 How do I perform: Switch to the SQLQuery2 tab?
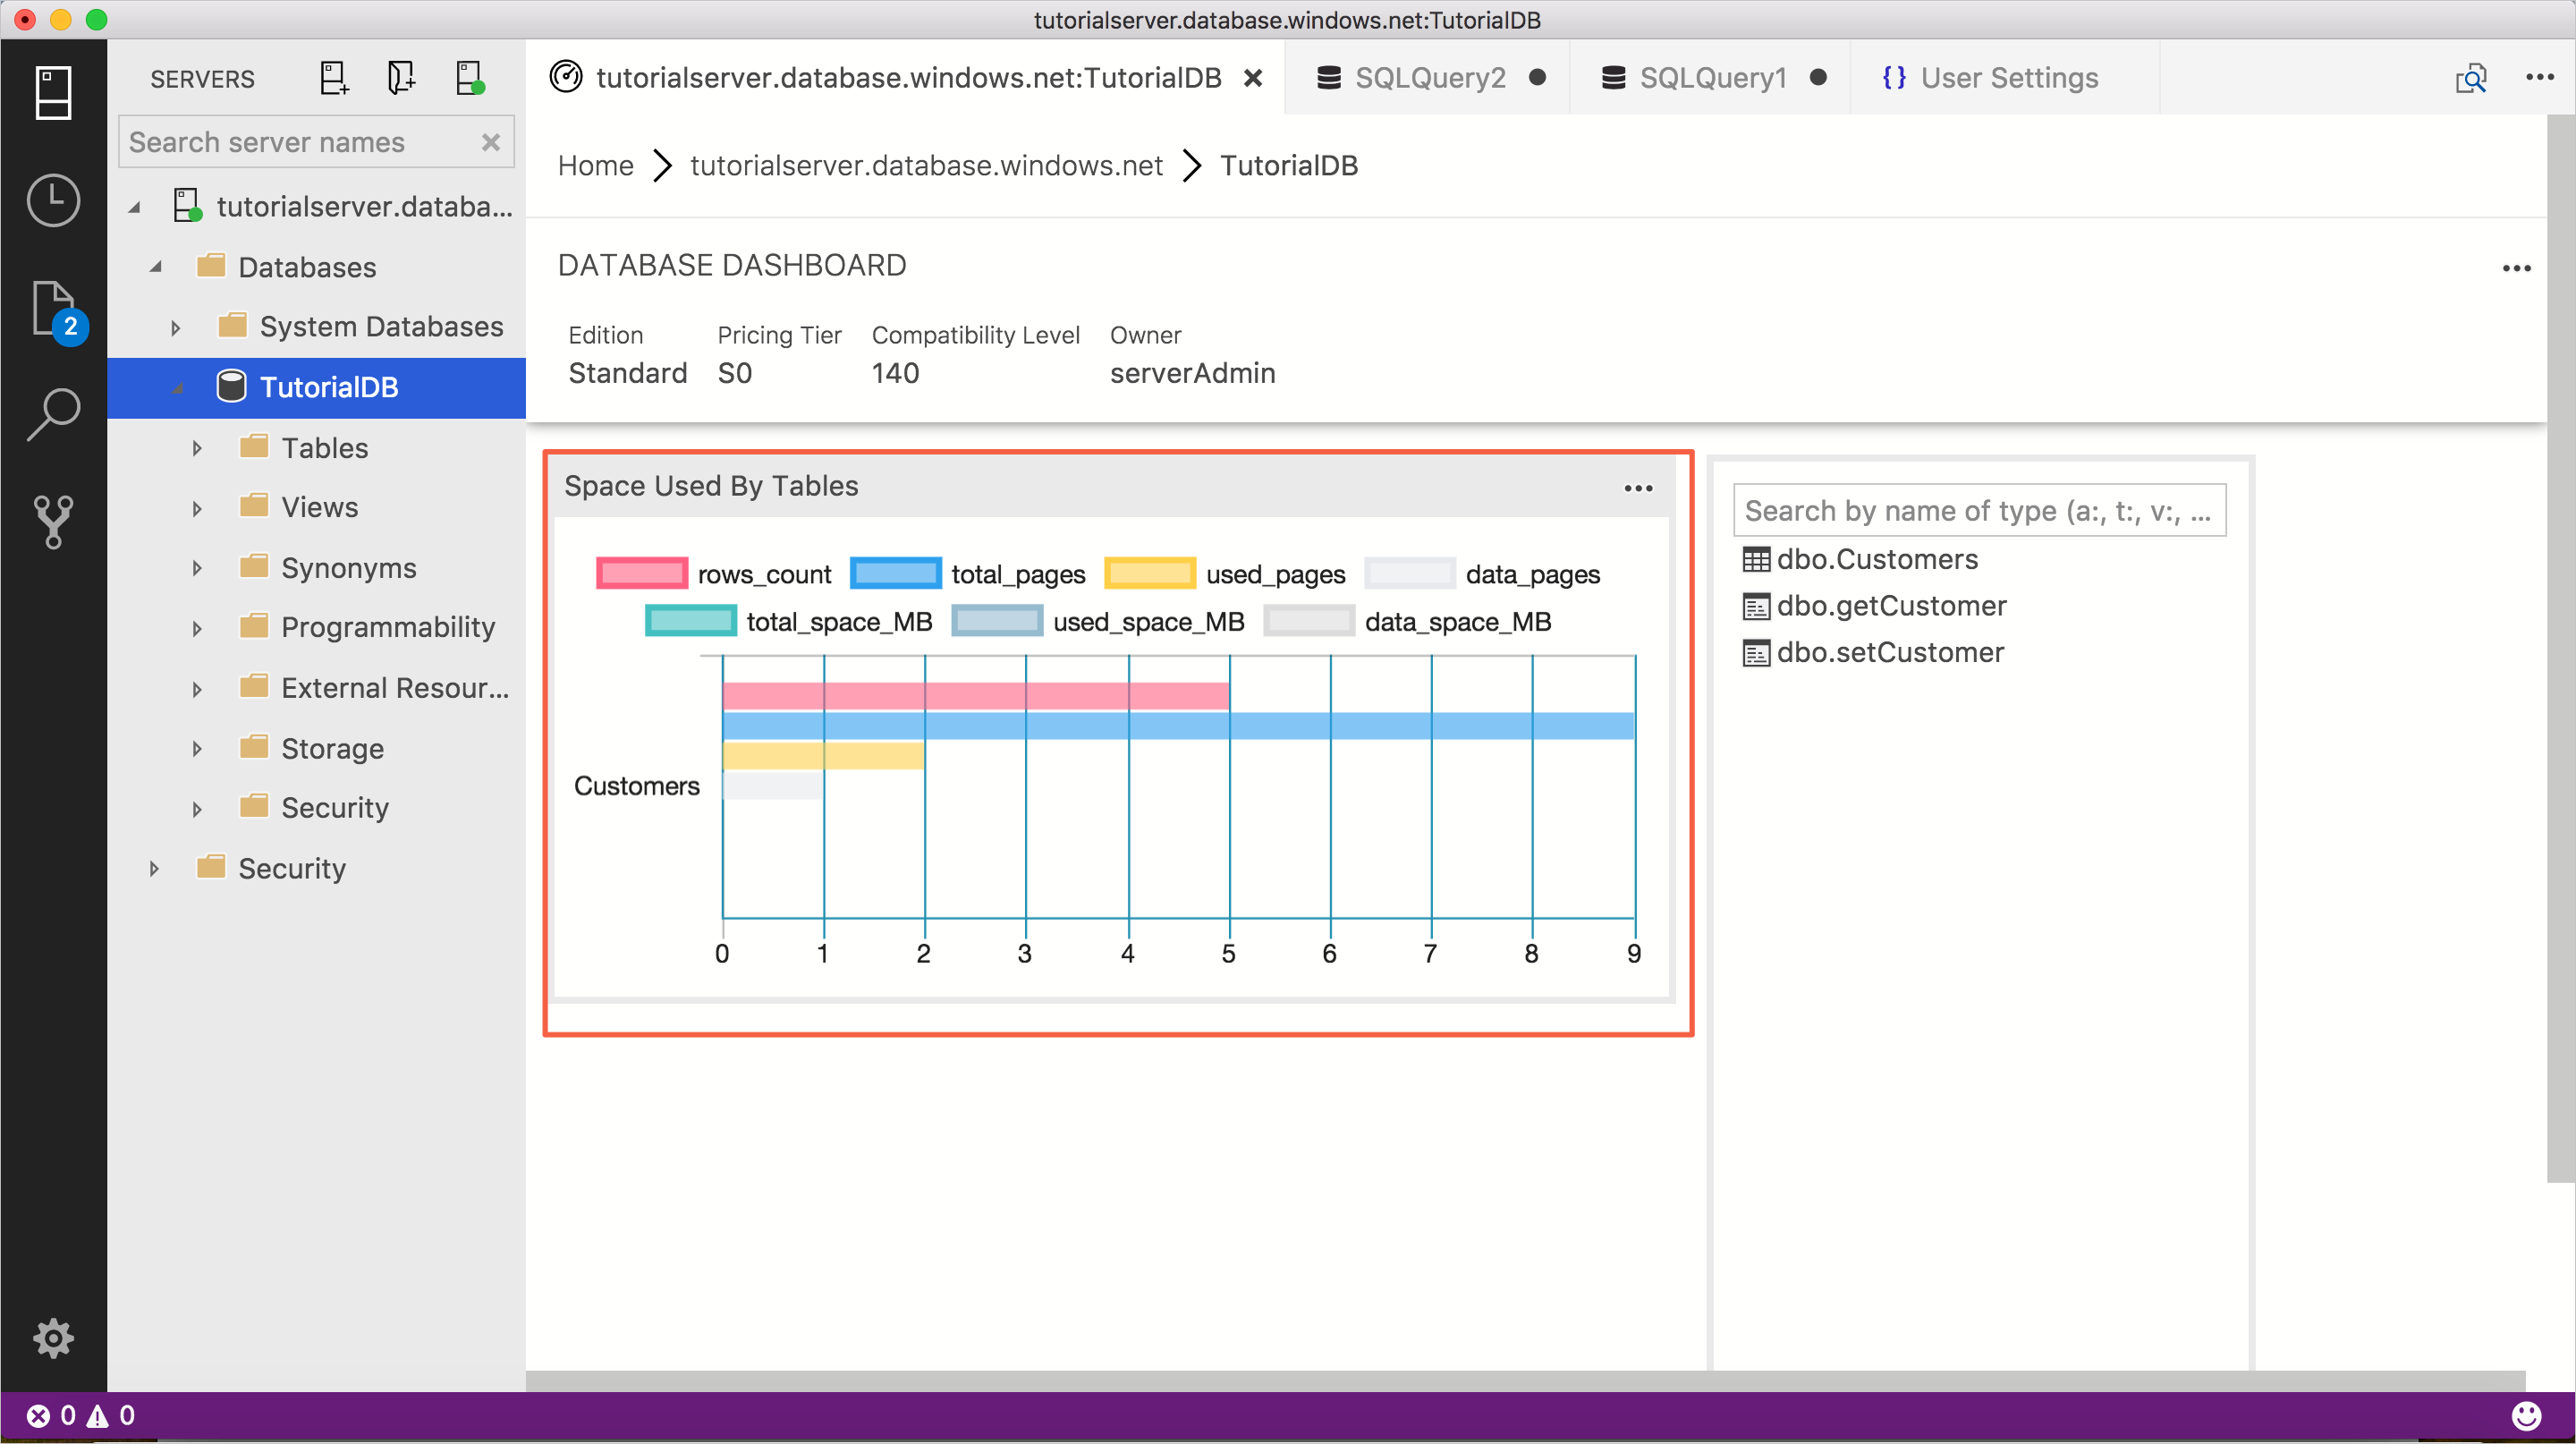tap(1429, 78)
